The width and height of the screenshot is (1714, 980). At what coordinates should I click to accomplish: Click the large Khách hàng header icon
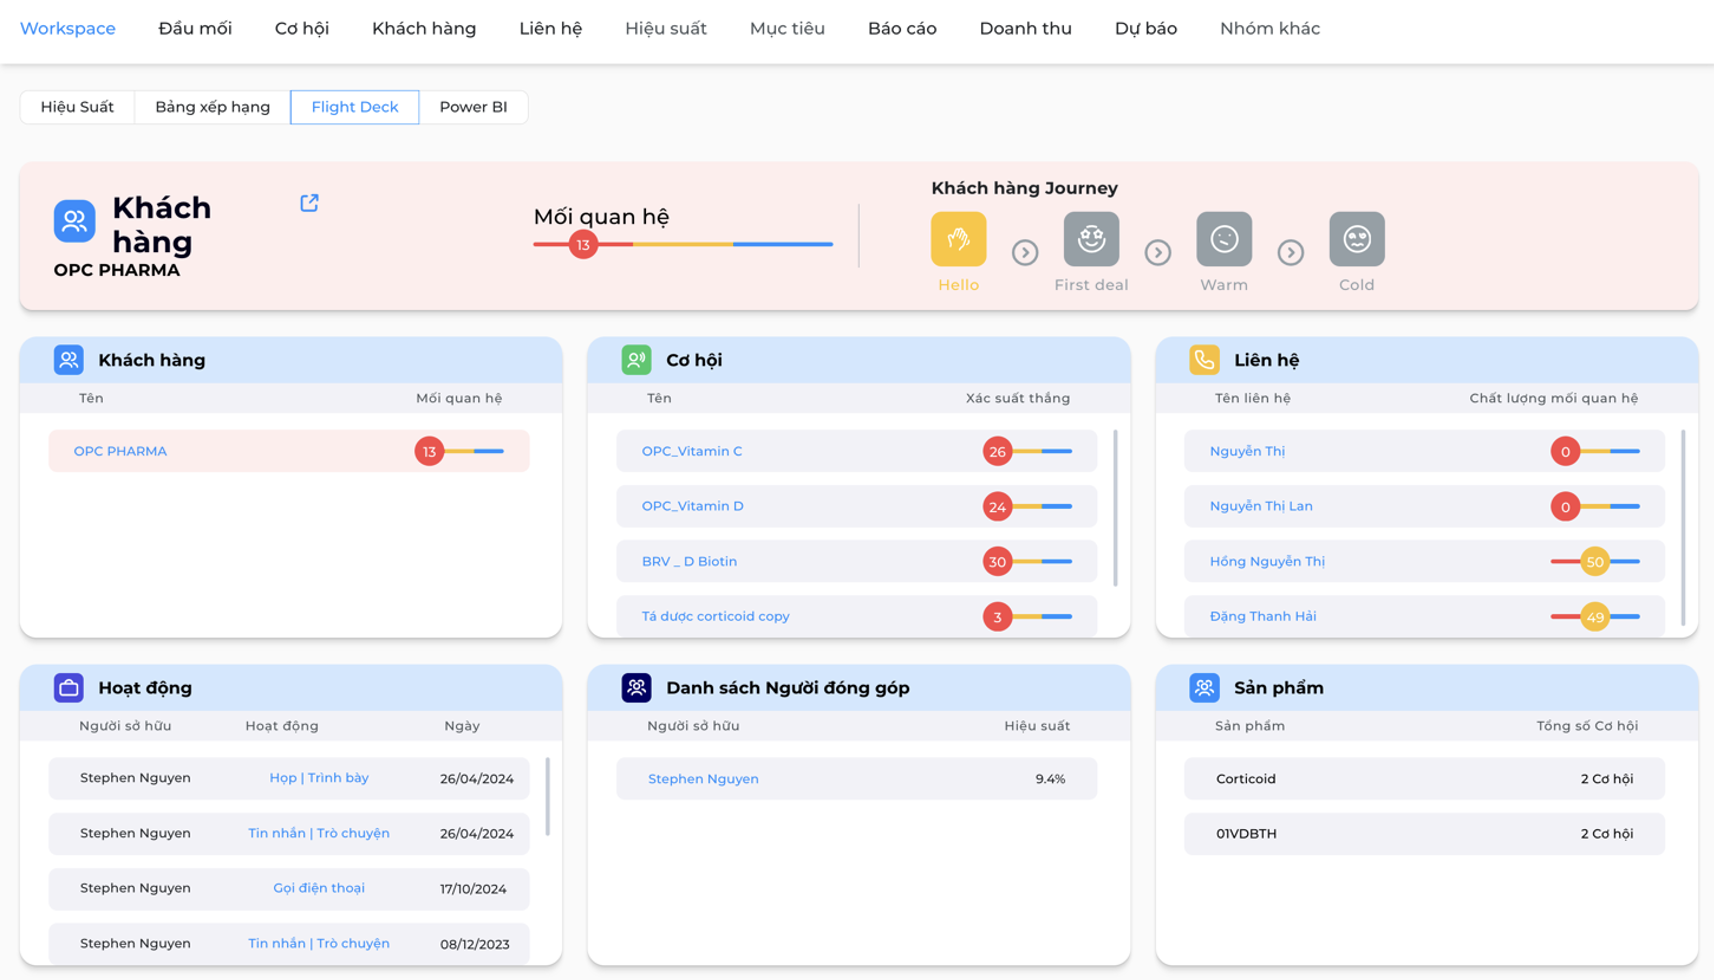75,221
